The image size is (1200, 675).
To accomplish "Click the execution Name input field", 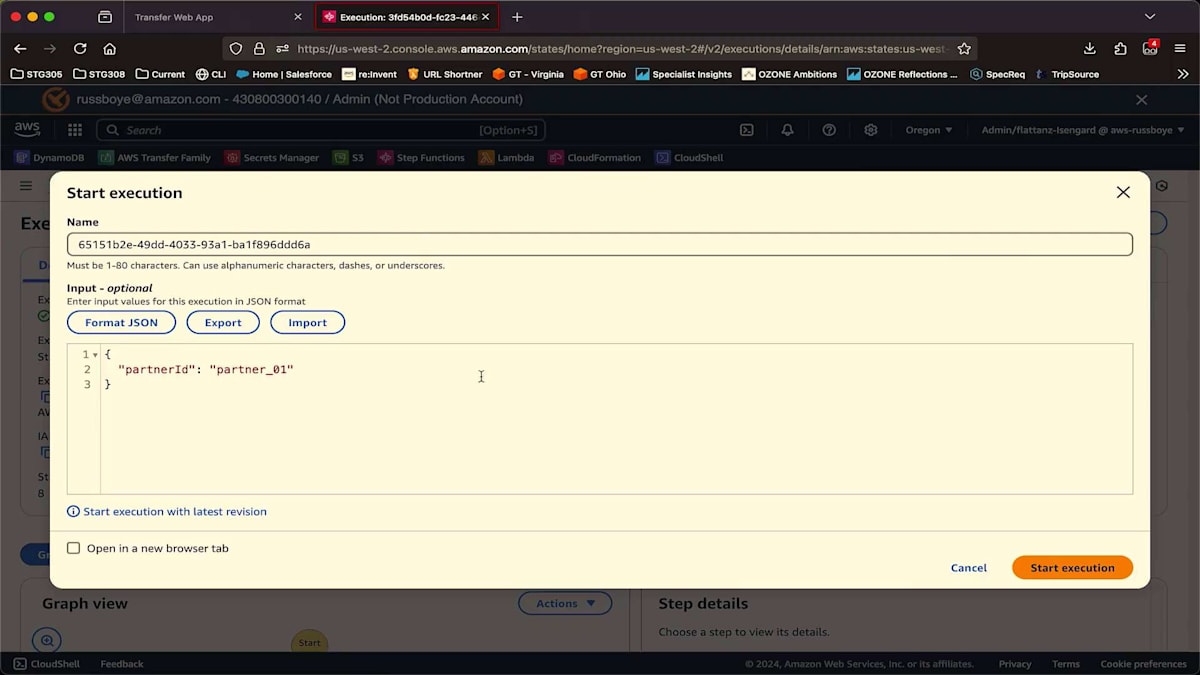I will 600,244.
